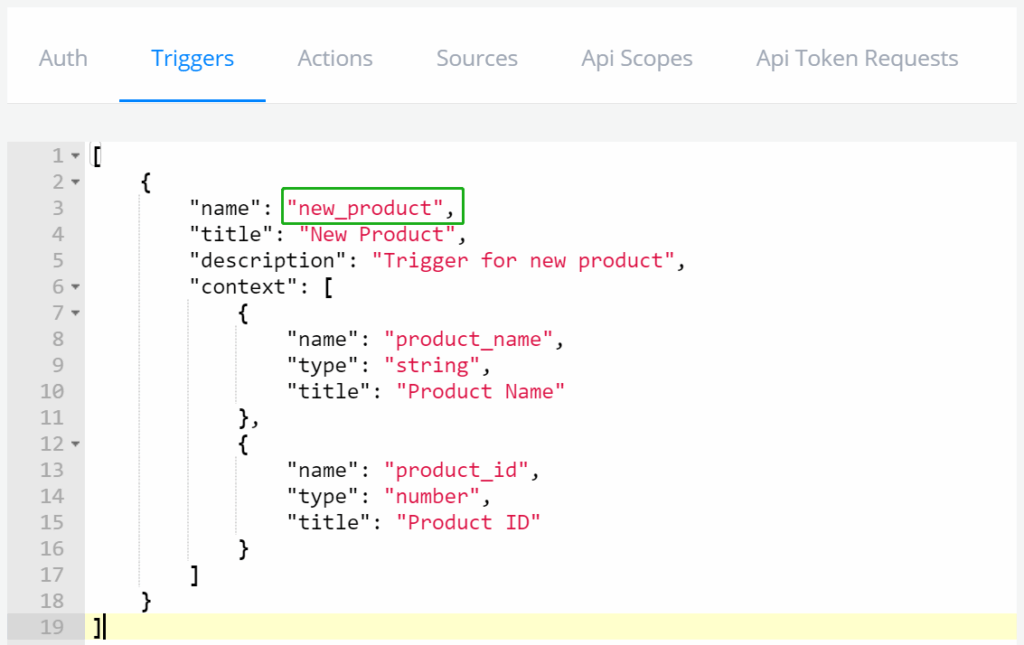Select the Api Scopes tab
The height and width of the screenshot is (645, 1024).
(637, 59)
